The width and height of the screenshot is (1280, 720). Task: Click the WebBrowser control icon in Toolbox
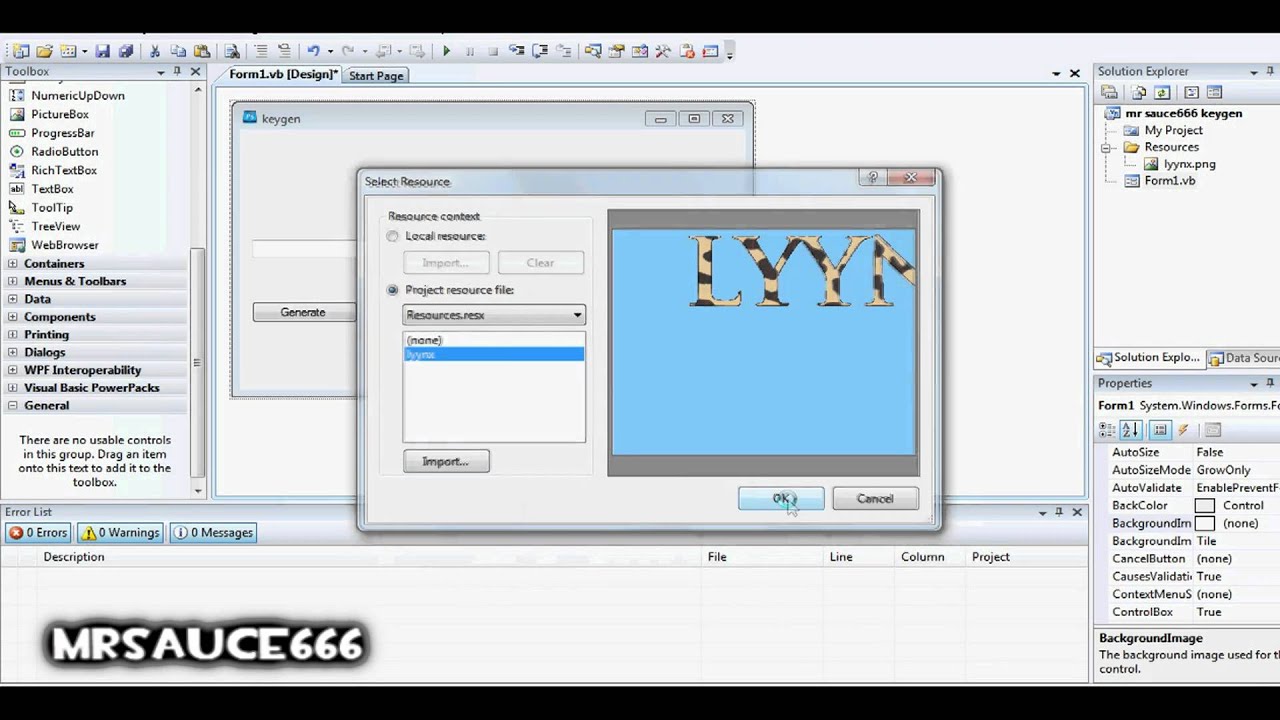16,245
